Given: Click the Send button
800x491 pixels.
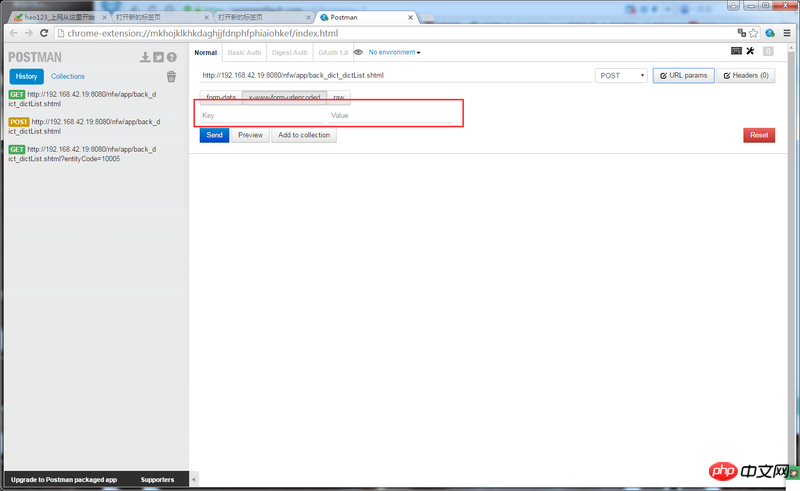Looking at the screenshot, I should [214, 135].
